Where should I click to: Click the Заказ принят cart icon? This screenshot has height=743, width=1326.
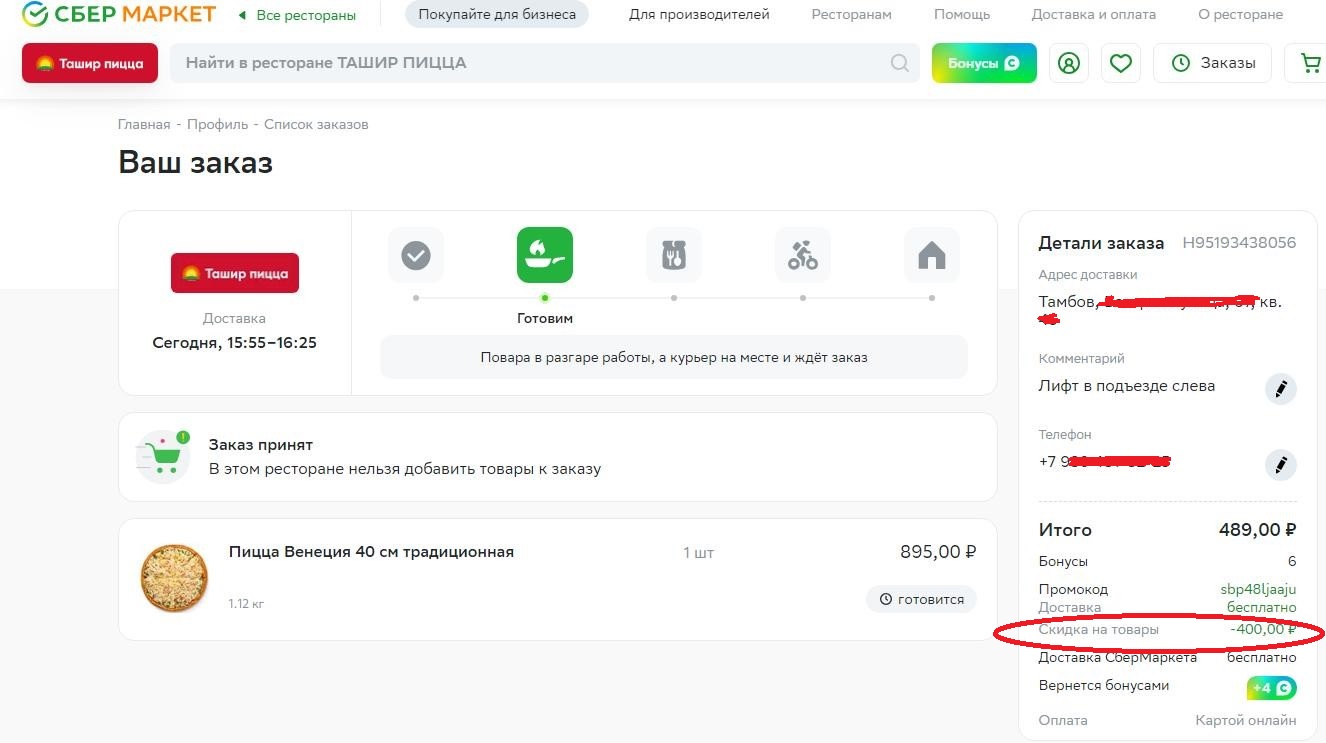[x=163, y=457]
